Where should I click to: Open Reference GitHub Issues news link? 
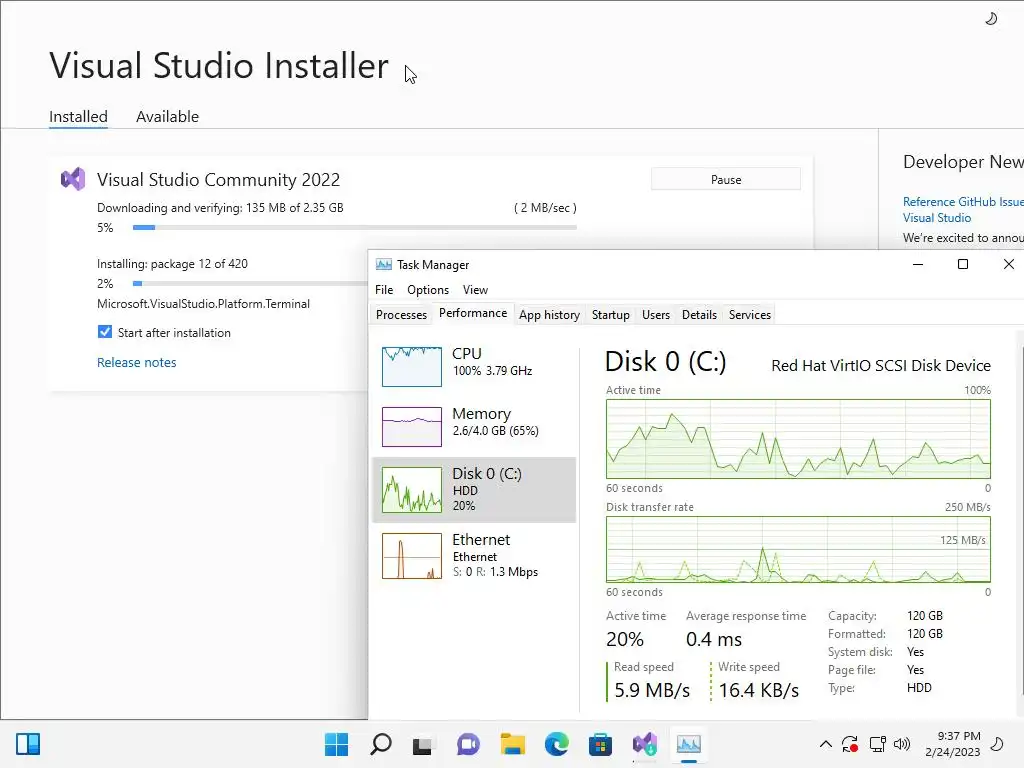[963, 210]
